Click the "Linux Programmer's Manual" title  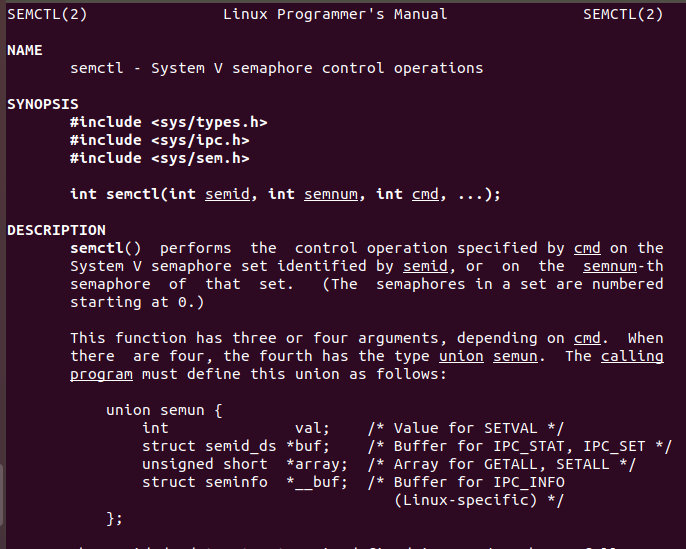point(335,14)
